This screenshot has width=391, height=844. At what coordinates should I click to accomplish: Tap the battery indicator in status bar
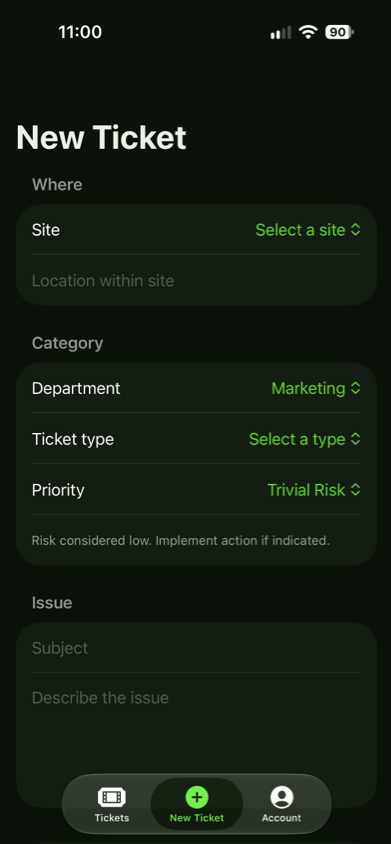pos(339,32)
